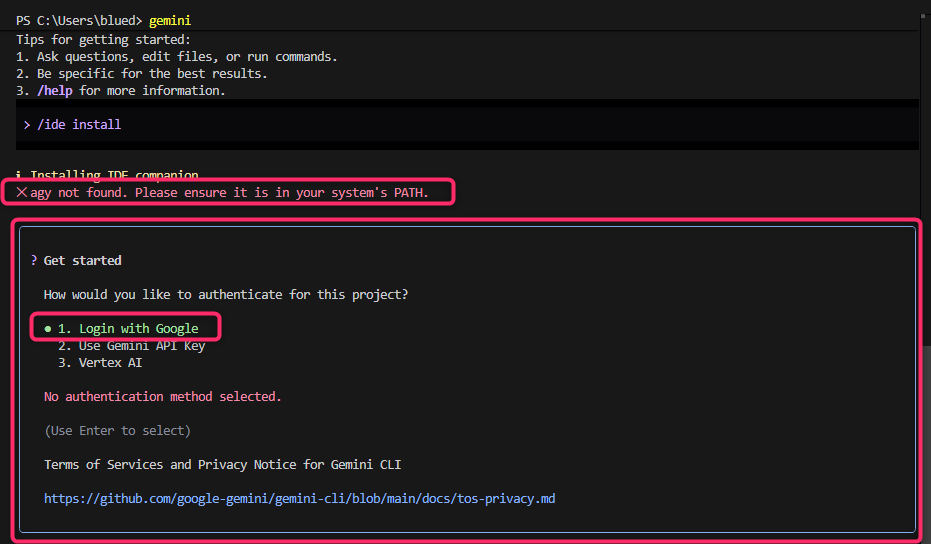This screenshot has width=931, height=544.
Task: Click the authentication question text
Action: point(226,294)
